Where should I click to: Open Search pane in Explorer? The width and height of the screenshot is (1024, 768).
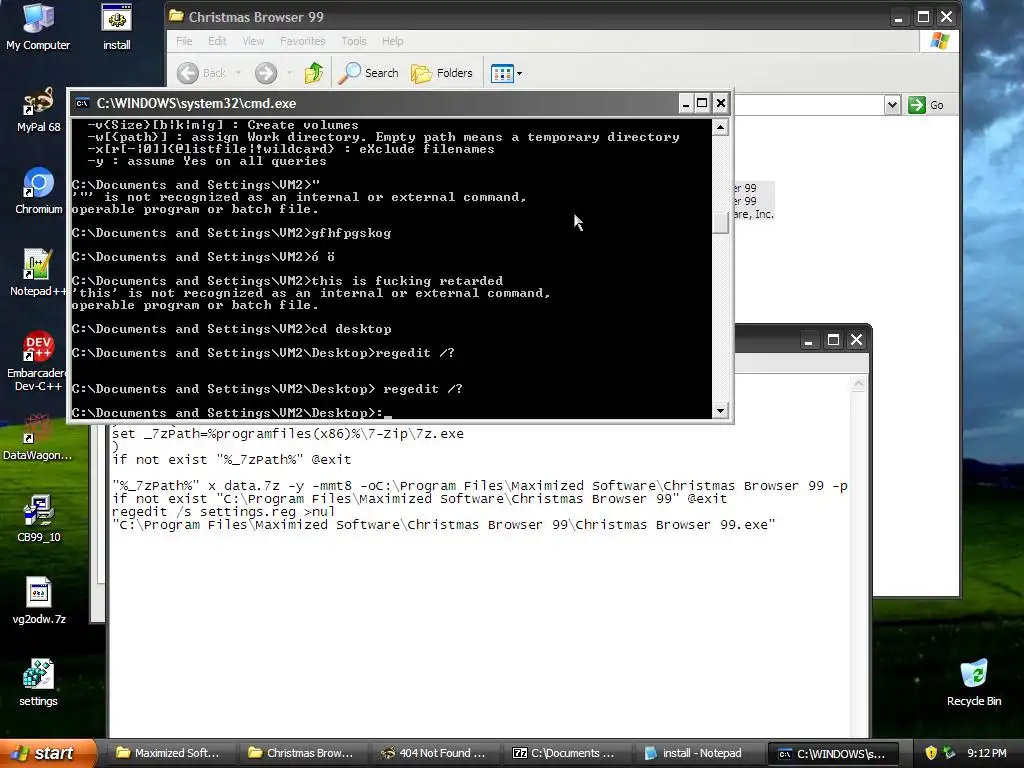point(369,73)
